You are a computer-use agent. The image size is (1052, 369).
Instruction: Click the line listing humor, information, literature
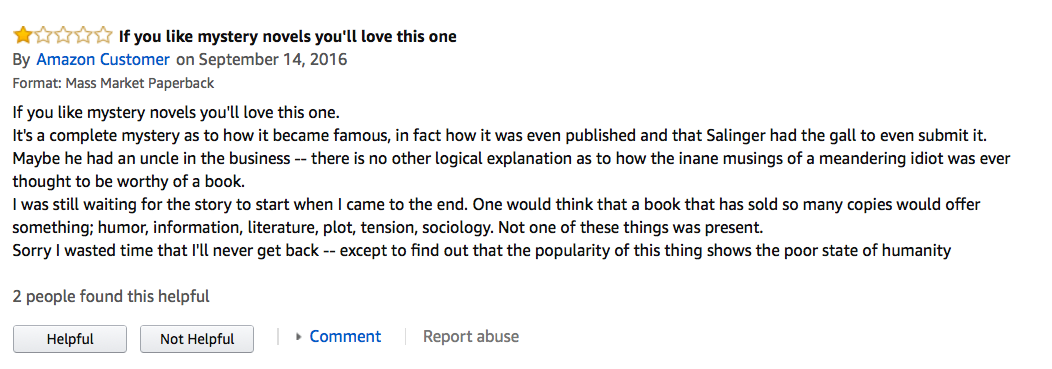tap(388, 228)
